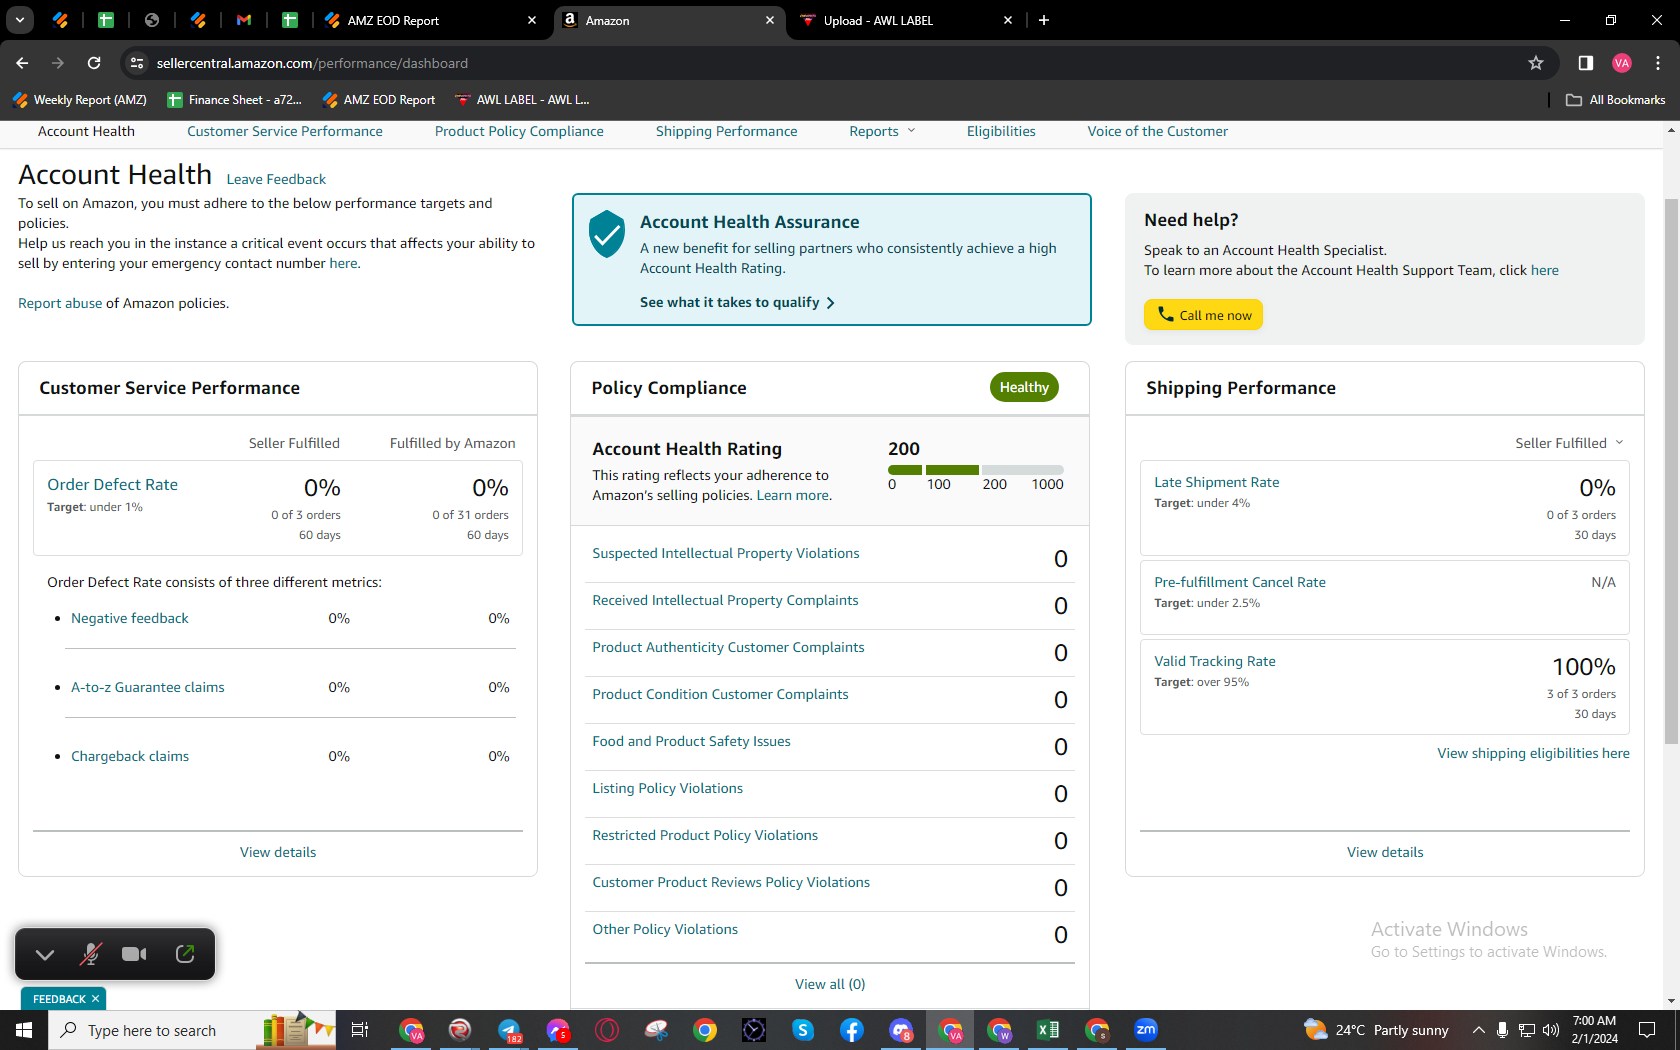Click the share screen icon in floating bar
This screenshot has height=1050, width=1680.
[x=185, y=954]
